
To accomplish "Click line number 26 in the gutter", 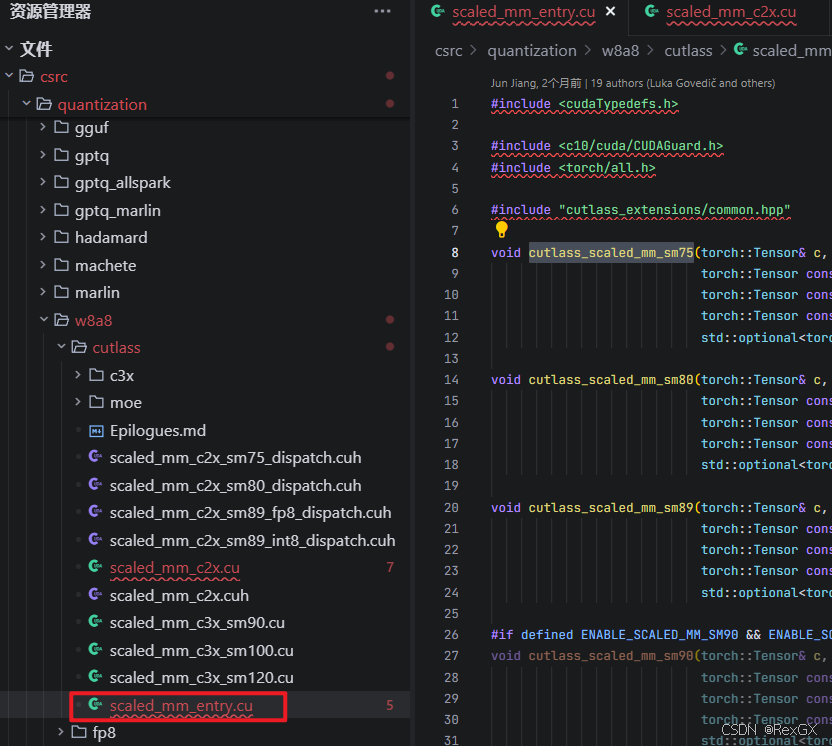I will tap(451, 635).
